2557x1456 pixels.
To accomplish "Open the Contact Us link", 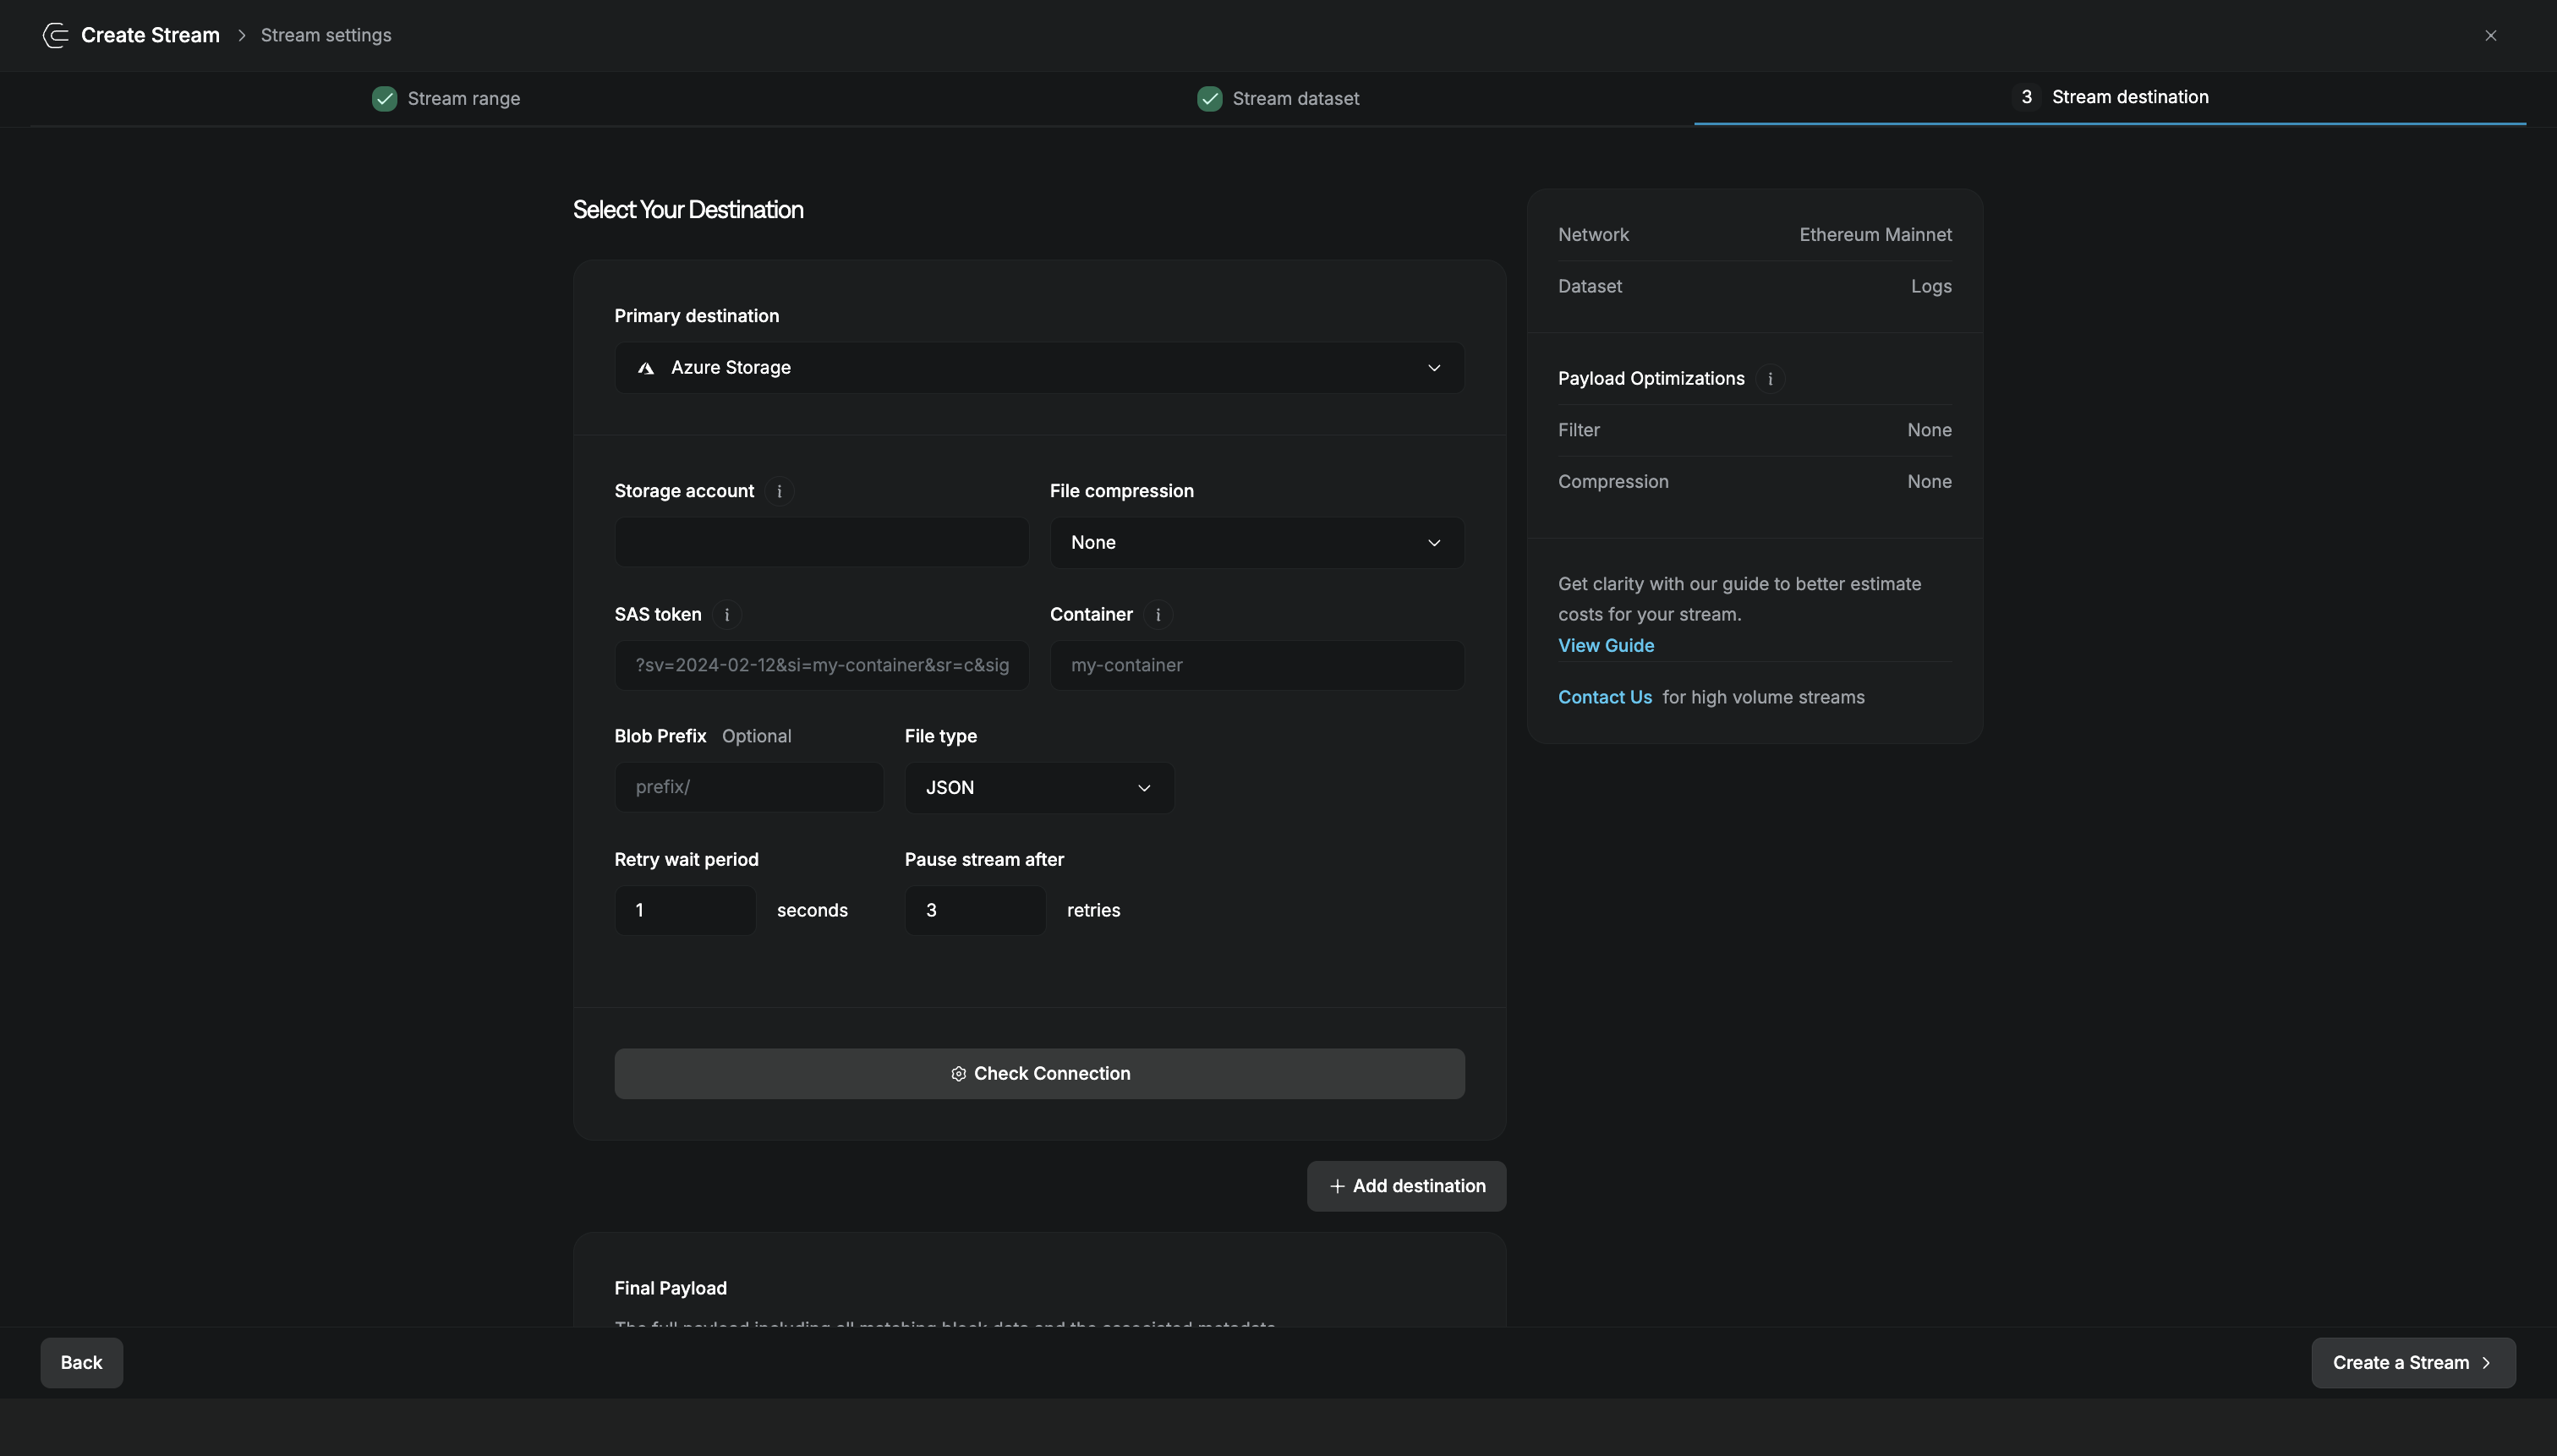I will pyautogui.click(x=1605, y=698).
